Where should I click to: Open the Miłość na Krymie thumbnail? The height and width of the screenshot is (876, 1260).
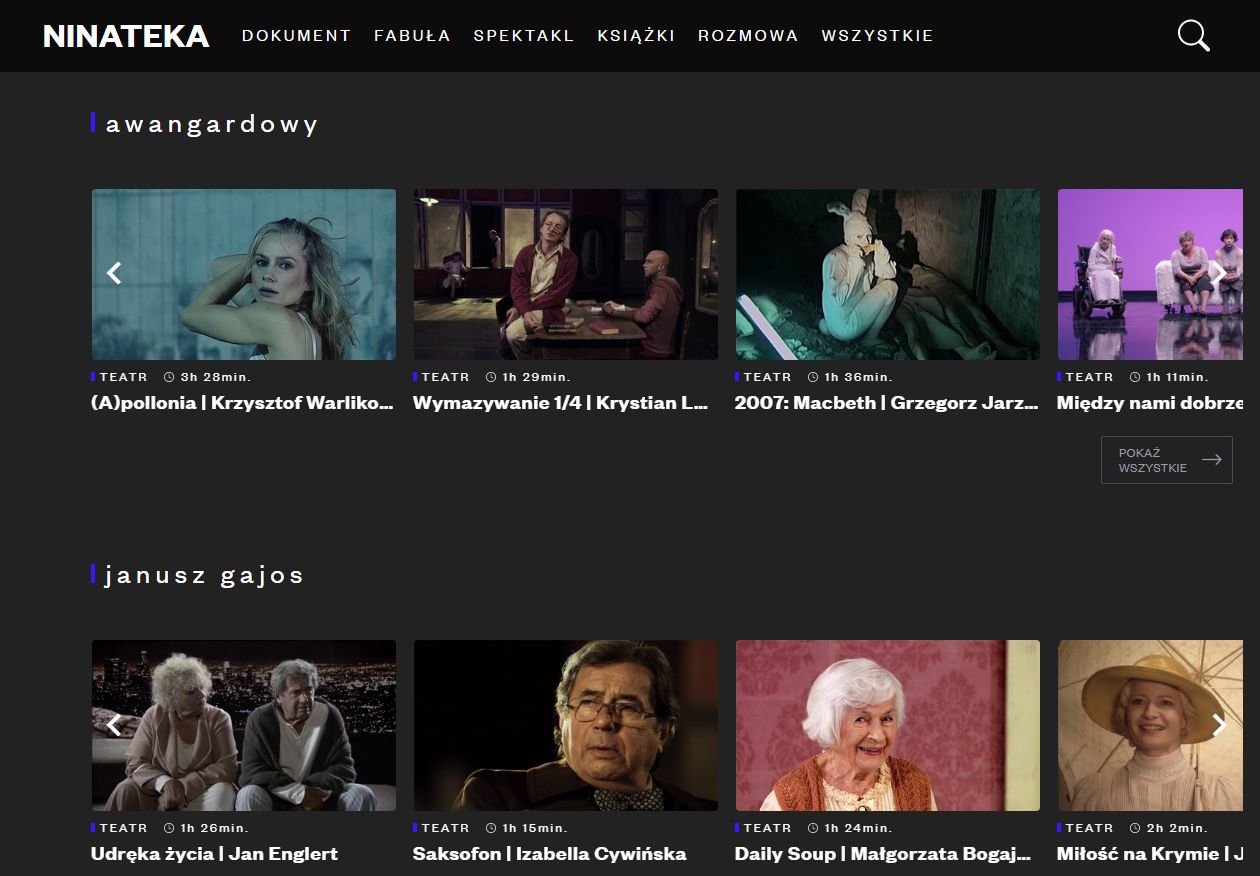click(x=1151, y=726)
